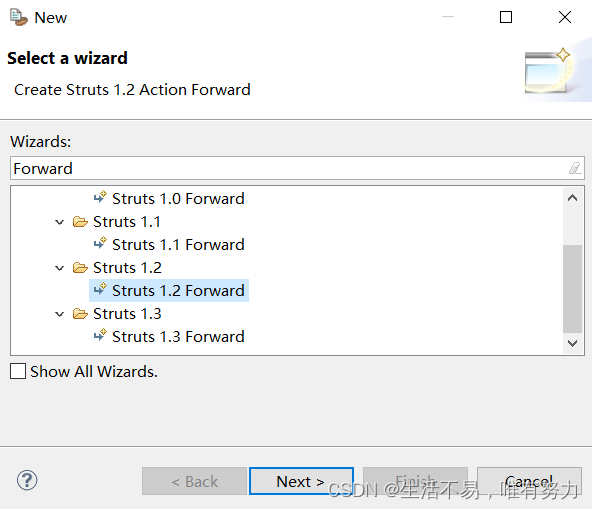Collapse the Struts 1.3 tree node
The height and width of the screenshot is (509, 592).
coord(59,314)
